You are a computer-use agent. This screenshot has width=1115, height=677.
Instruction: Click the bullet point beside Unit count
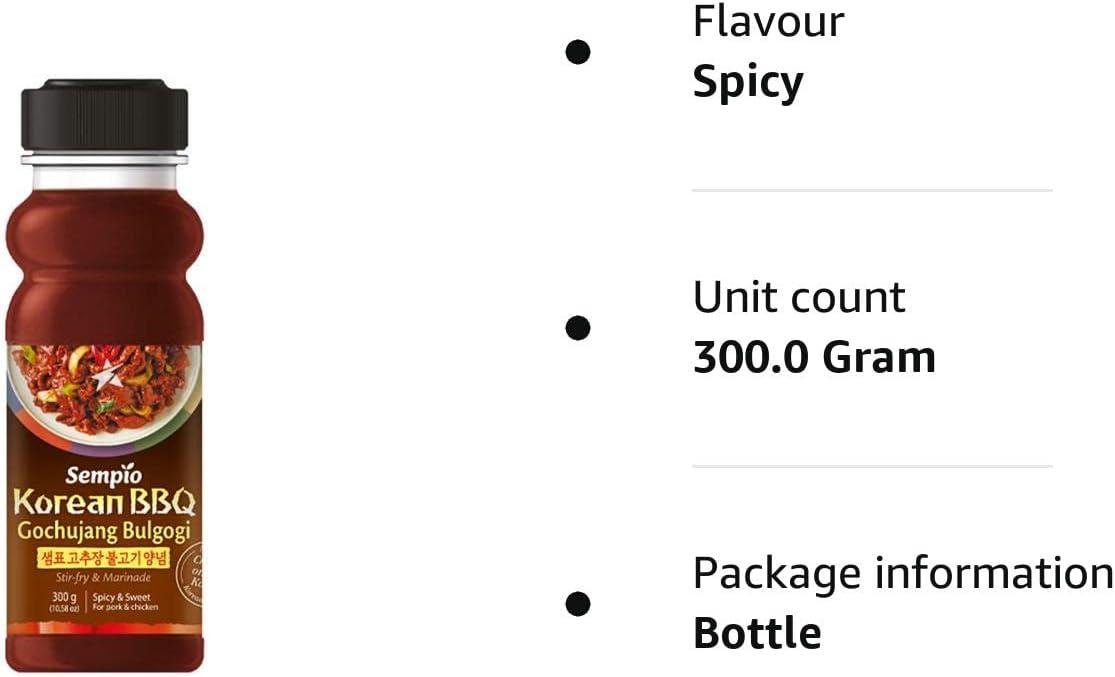click(x=577, y=328)
